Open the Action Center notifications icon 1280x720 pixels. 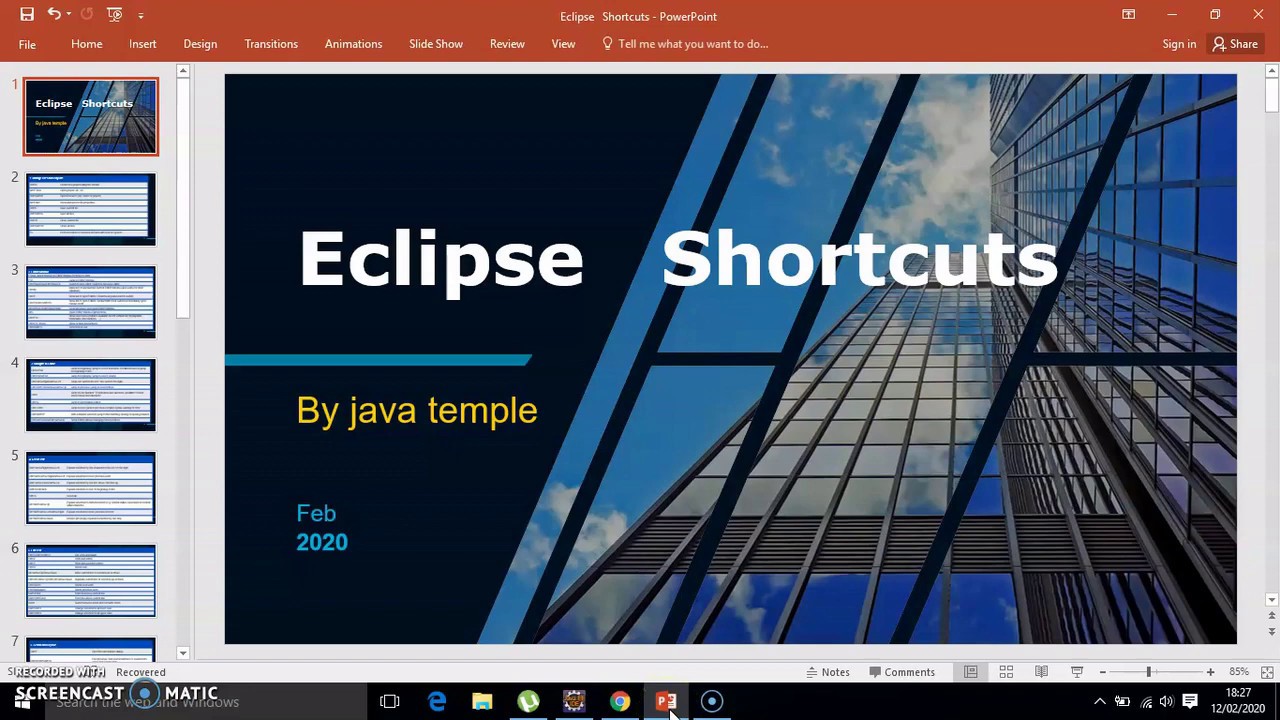click(1190, 702)
